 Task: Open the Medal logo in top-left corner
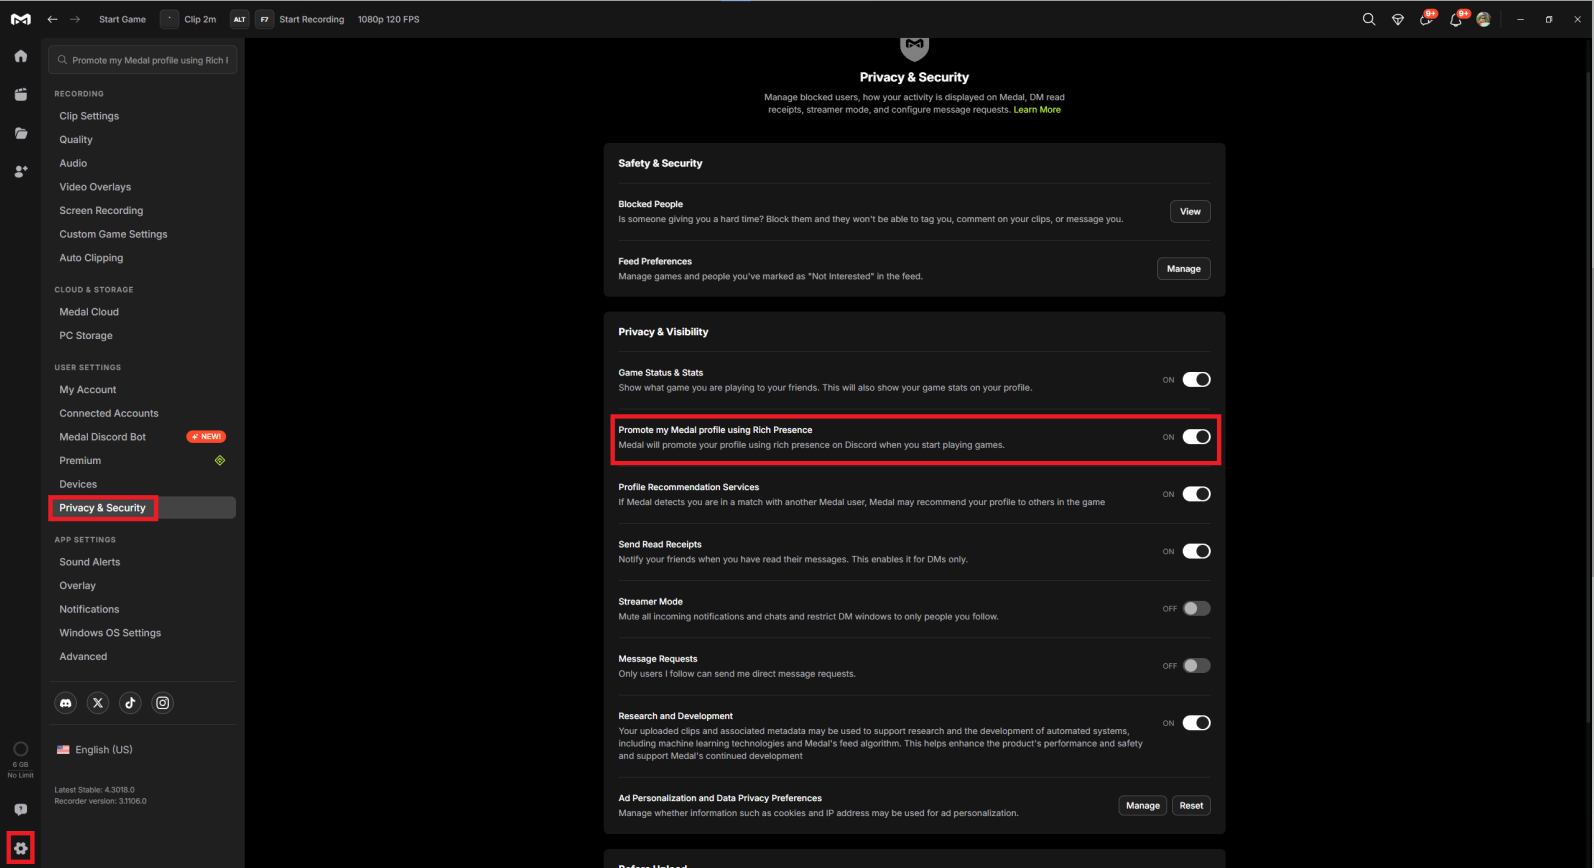[x=20, y=19]
